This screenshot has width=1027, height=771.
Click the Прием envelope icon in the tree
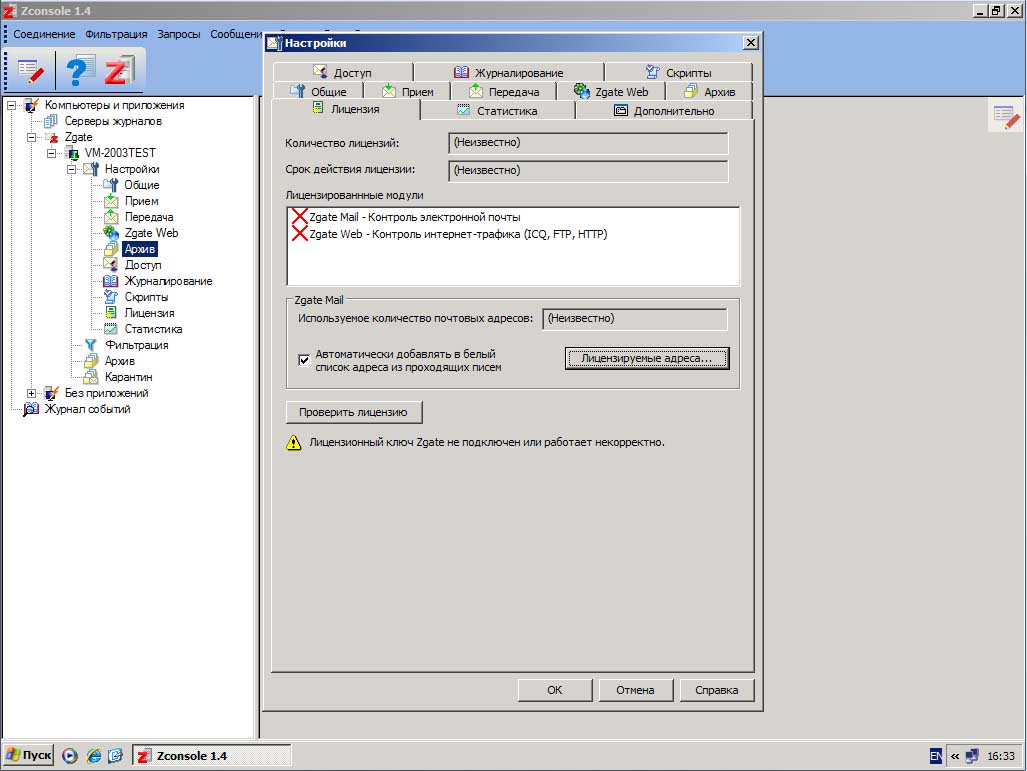tap(111, 200)
